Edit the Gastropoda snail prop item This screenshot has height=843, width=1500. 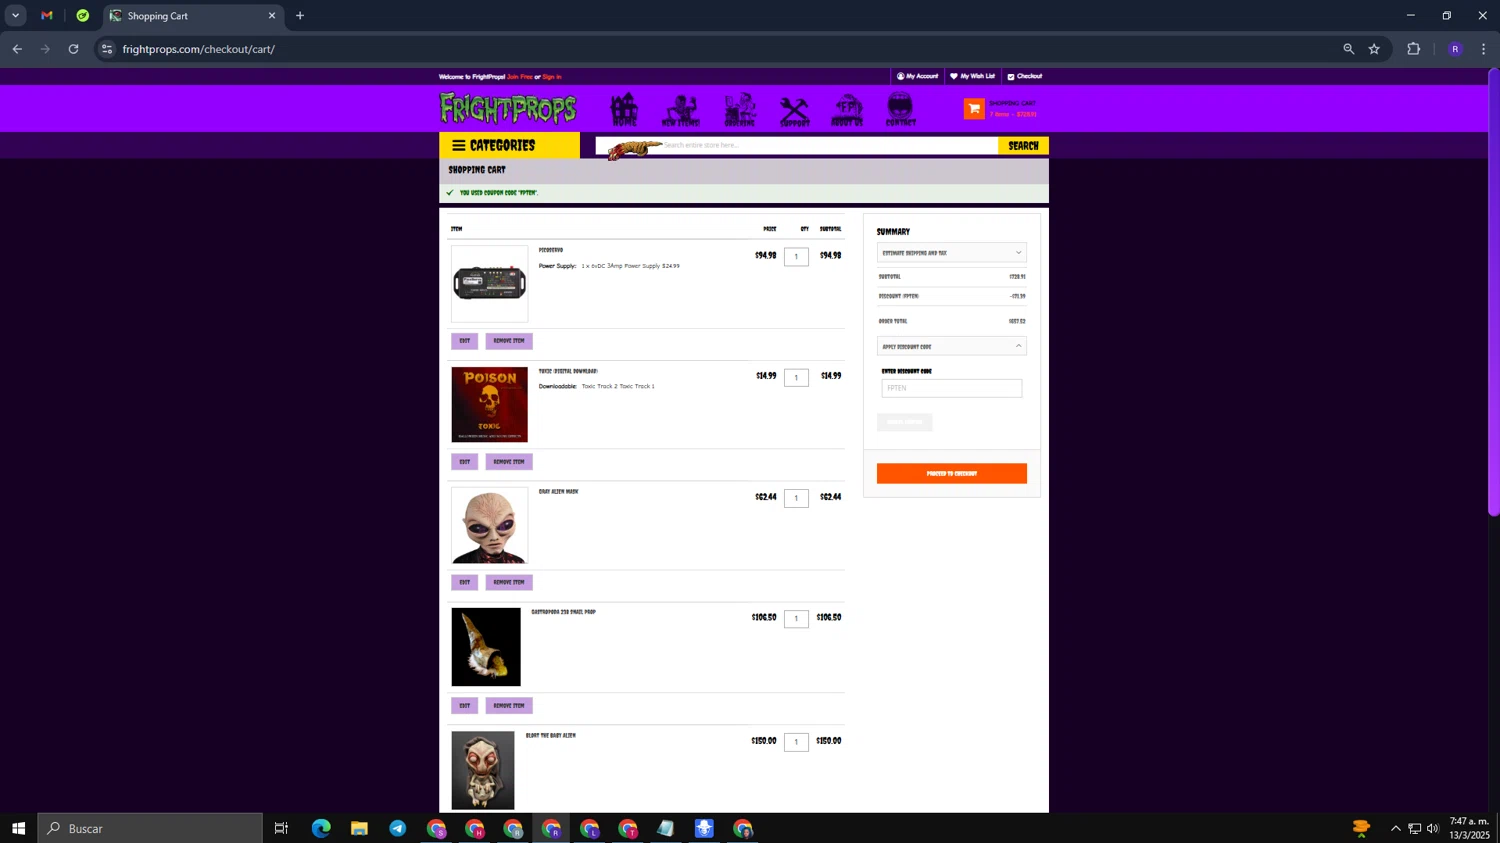point(464,706)
